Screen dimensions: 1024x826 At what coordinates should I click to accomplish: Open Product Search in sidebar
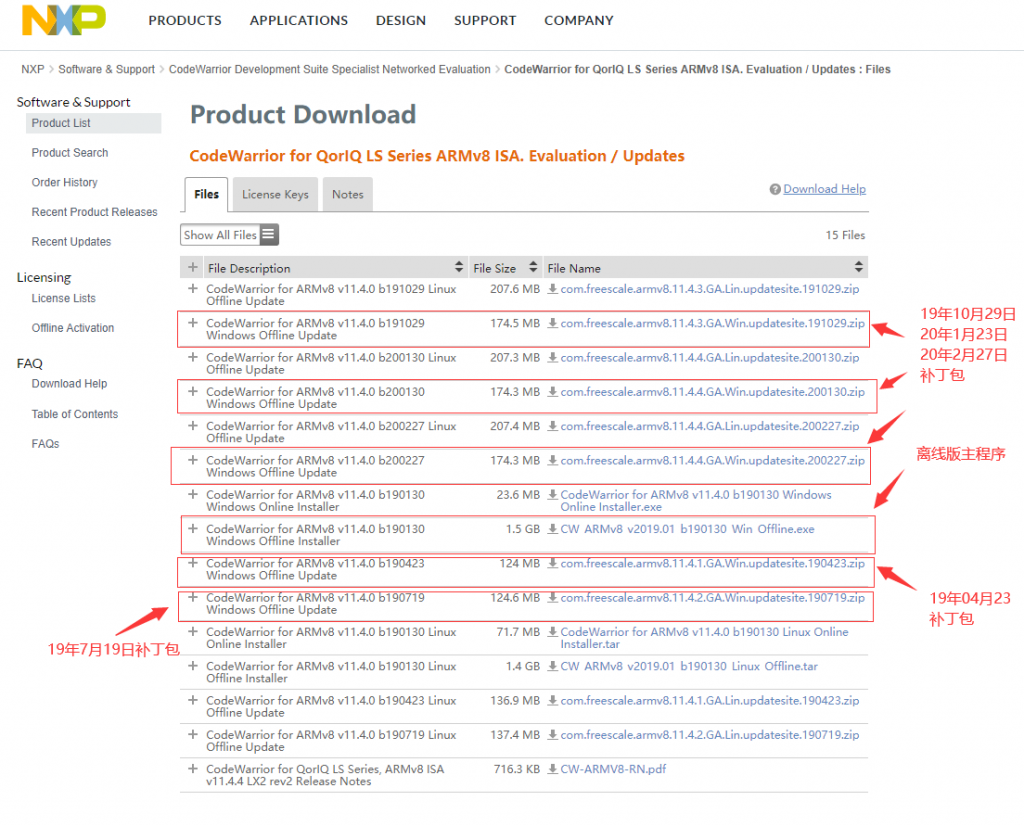point(70,153)
